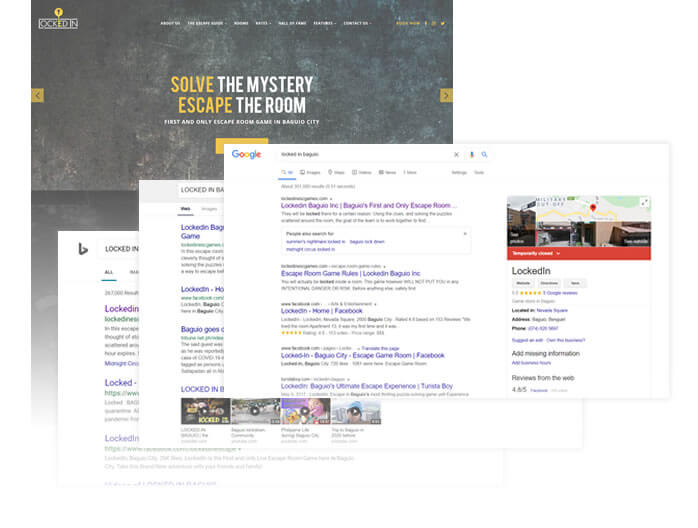Open the Nevada Square location link
The width and height of the screenshot is (698, 528).
552,310
